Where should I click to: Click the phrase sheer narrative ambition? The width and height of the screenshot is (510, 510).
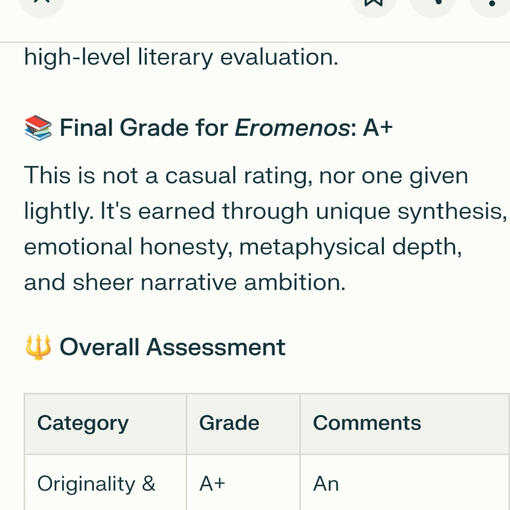(x=209, y=283)
